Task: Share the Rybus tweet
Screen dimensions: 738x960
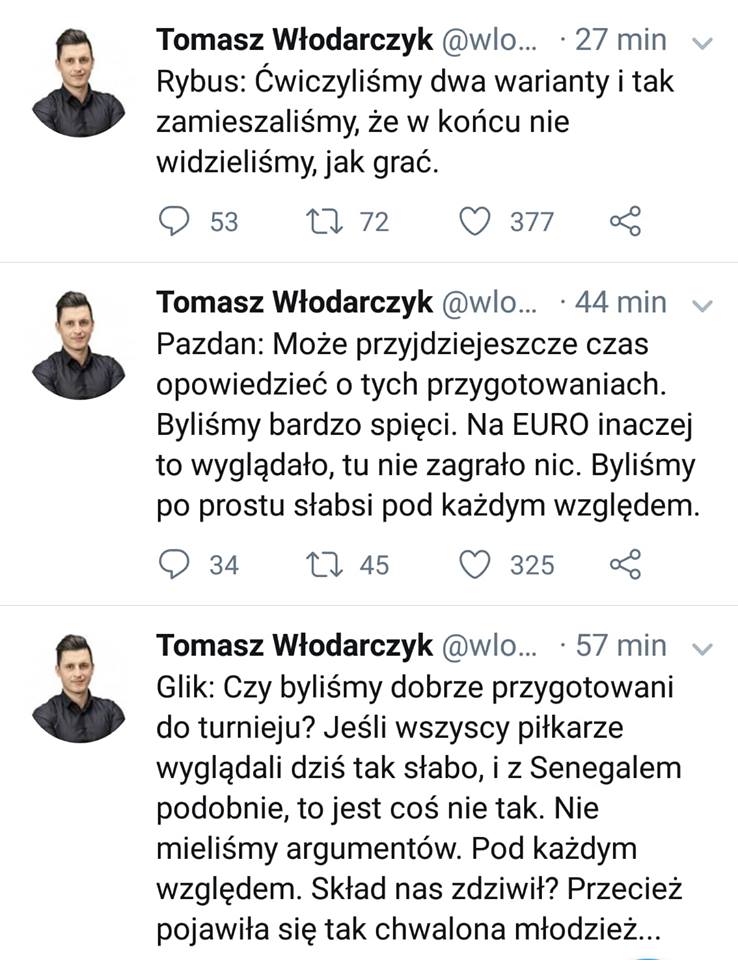Action: pyautogui.click(x=625, y=221)
